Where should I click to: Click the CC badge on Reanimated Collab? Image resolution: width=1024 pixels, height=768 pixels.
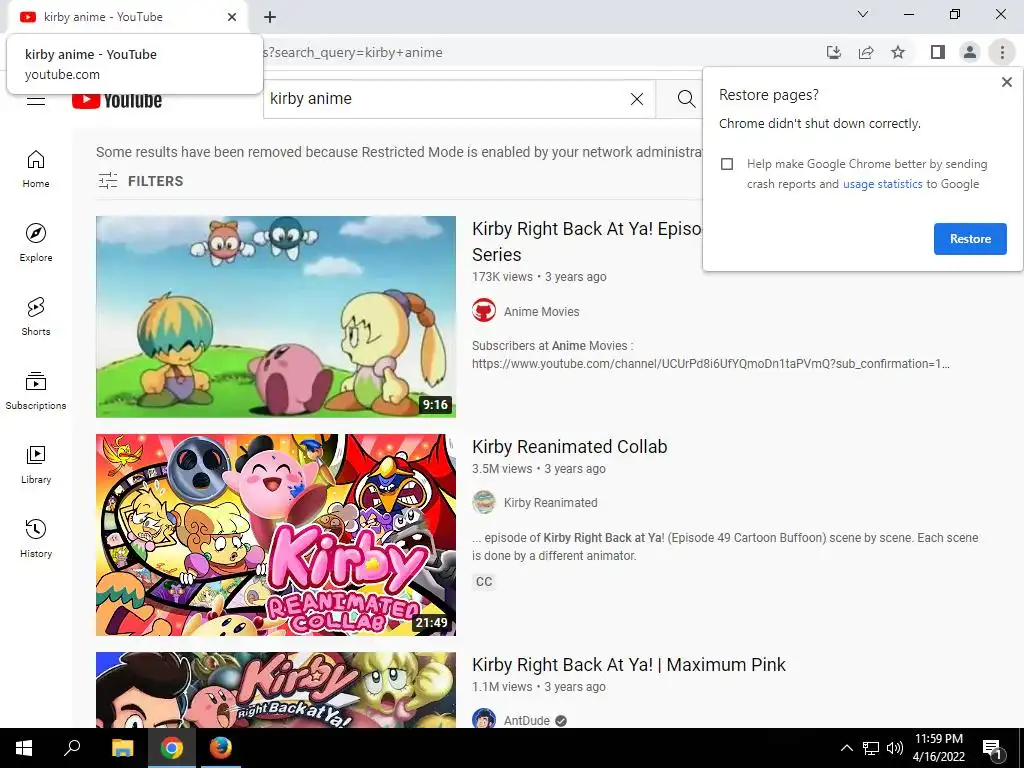coord(484,582)
